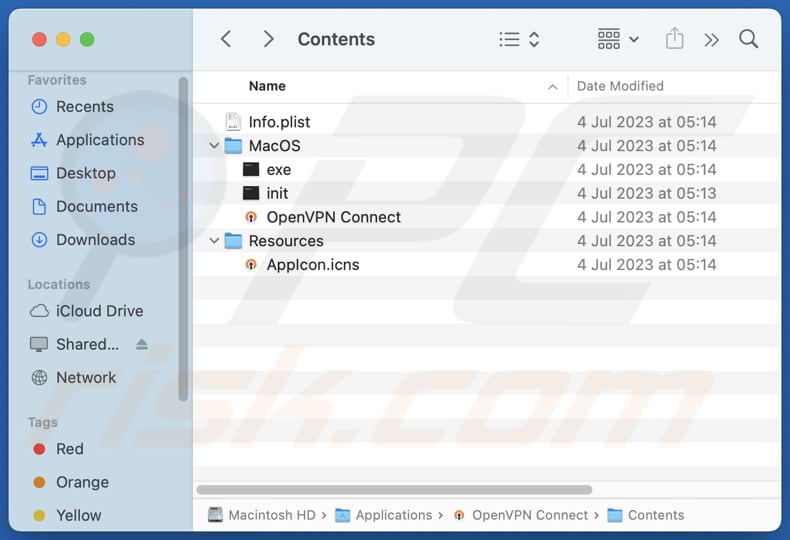Screen dimensions: 790x540
Task: Click the init date 4 Jul 2023 at 05:13
Action: point(646,193)
